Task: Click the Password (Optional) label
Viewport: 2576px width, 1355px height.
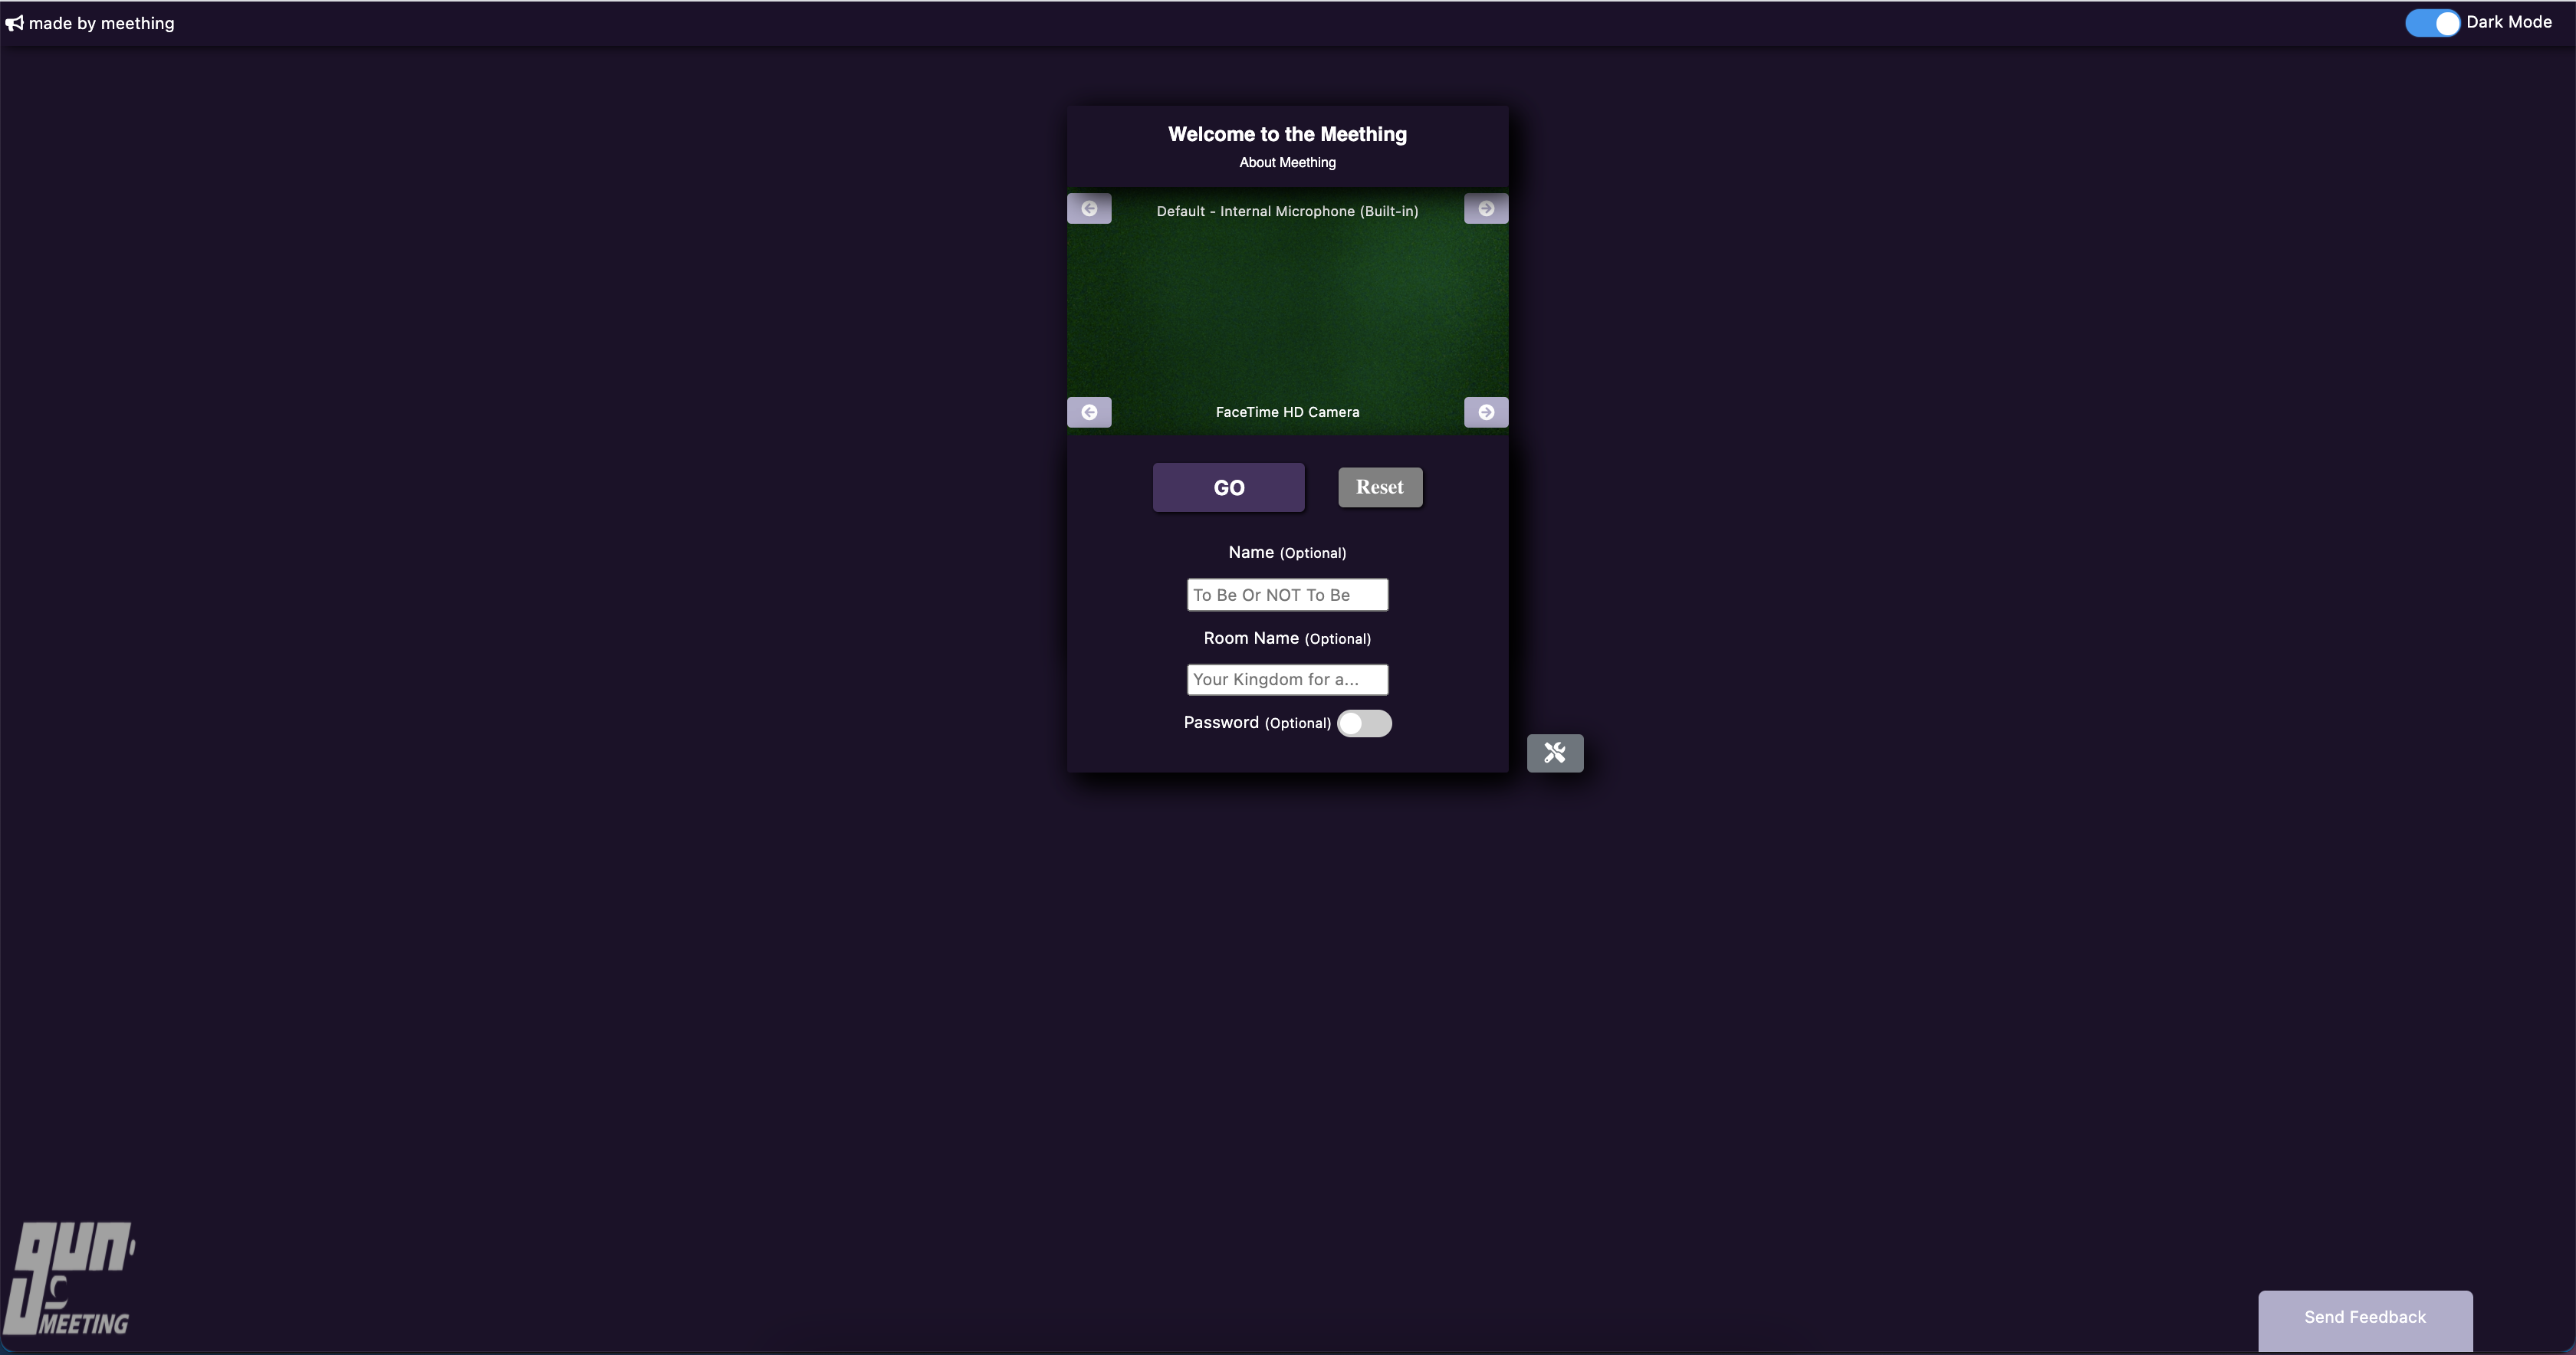Action: 1257,722
